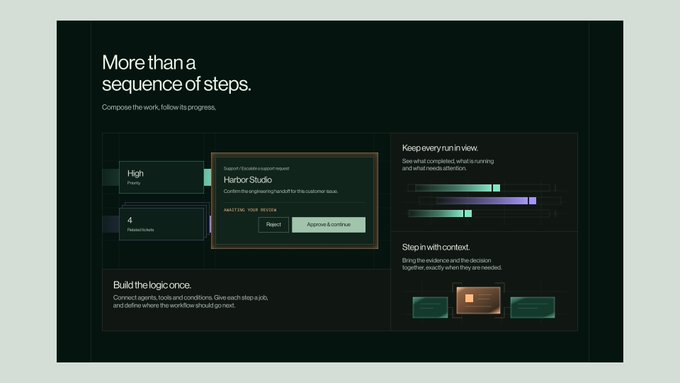
Task: Click the 'Build the logic once.' heading
Action: 152,285
